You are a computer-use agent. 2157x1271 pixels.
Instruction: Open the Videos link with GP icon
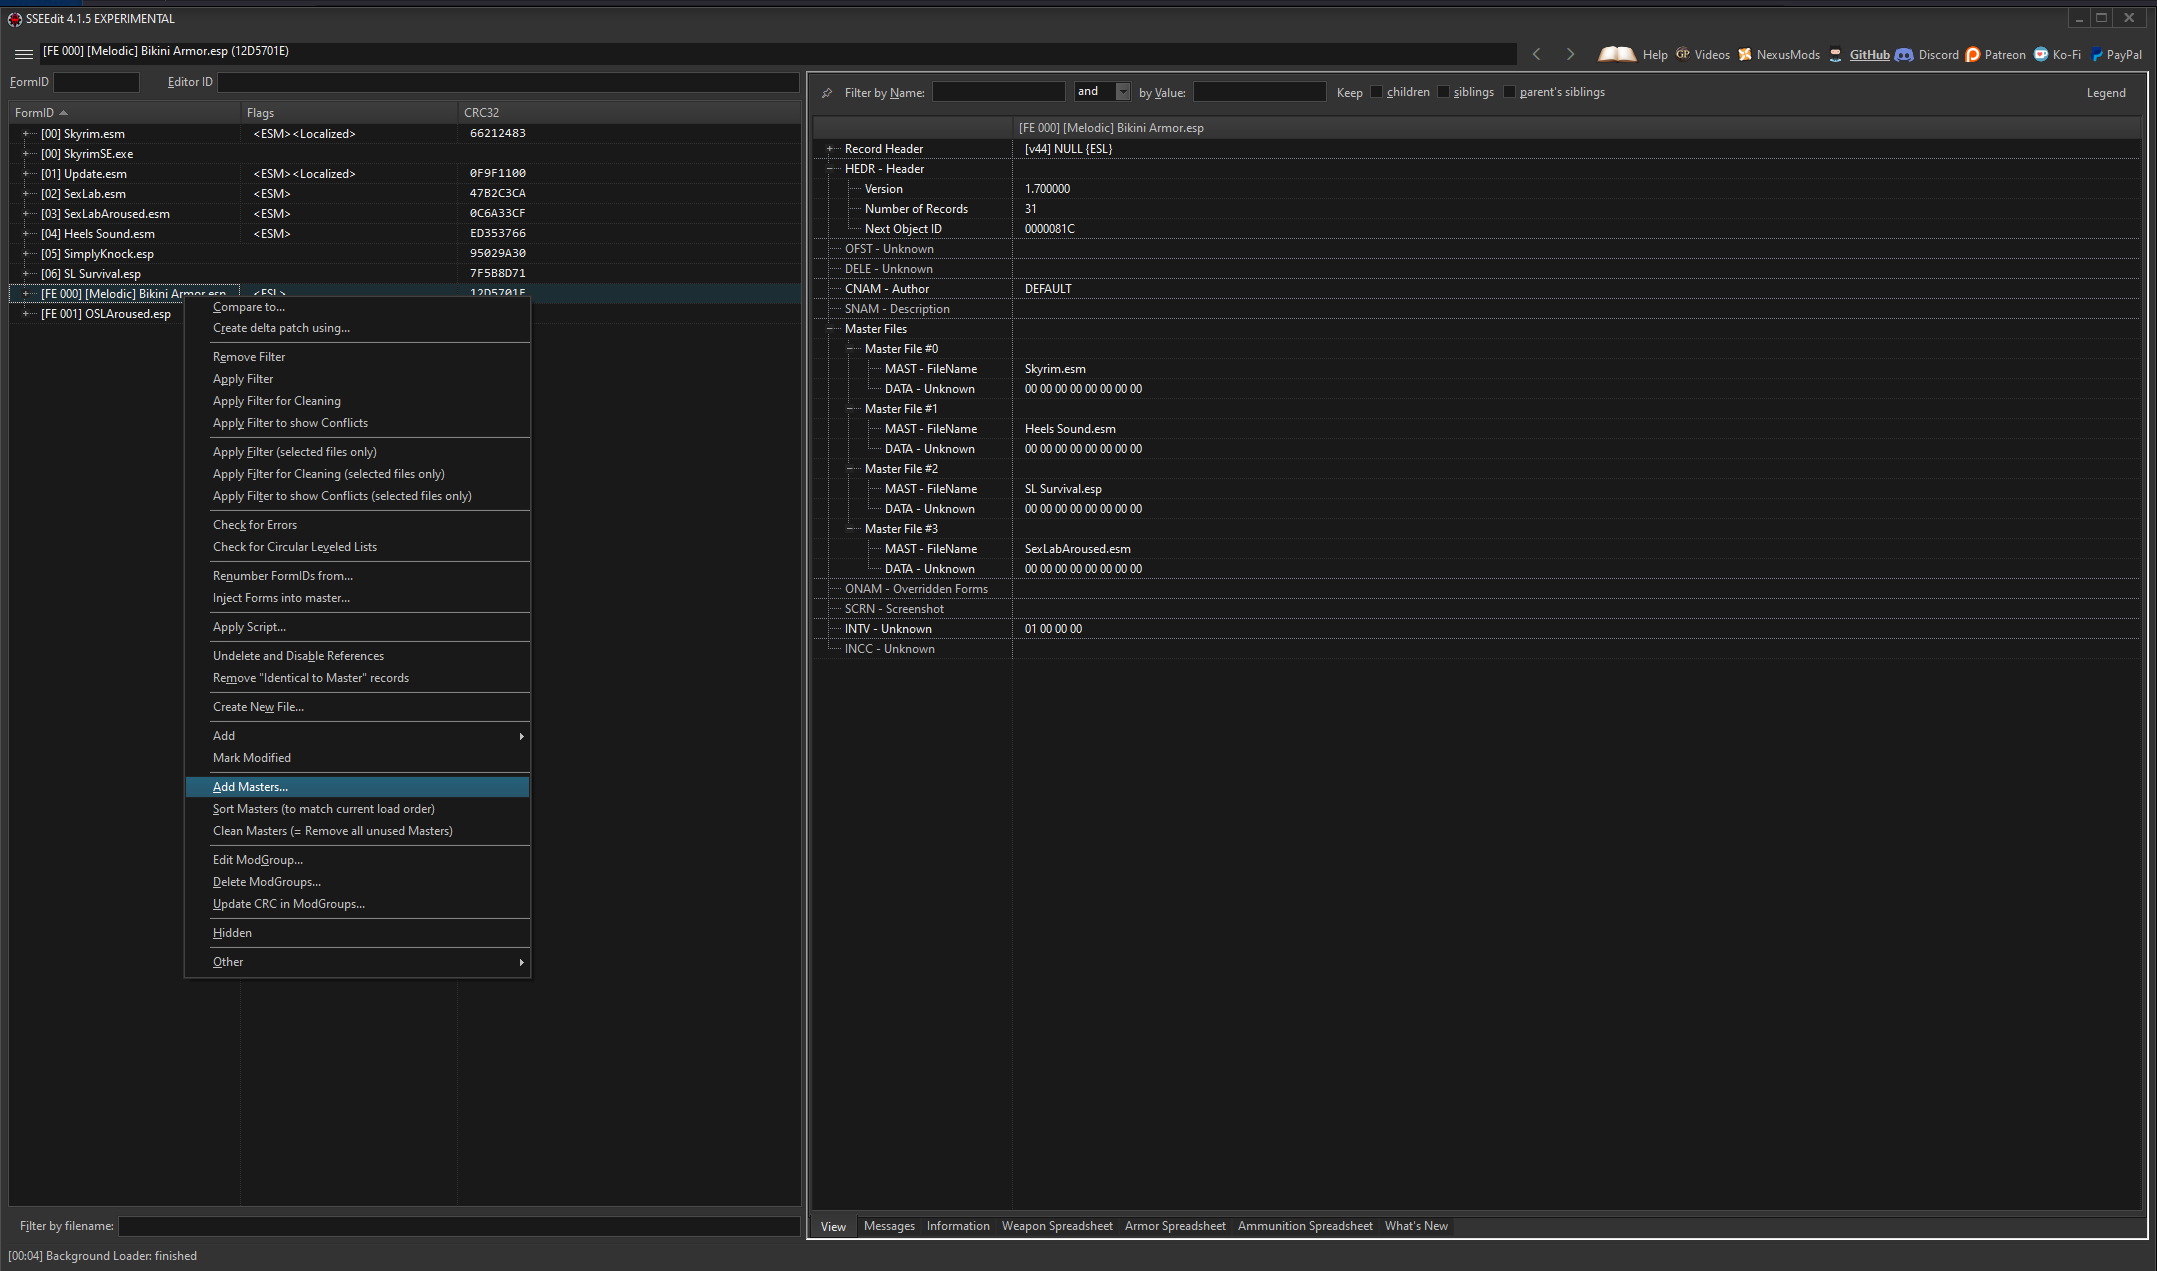point(1683,54)
